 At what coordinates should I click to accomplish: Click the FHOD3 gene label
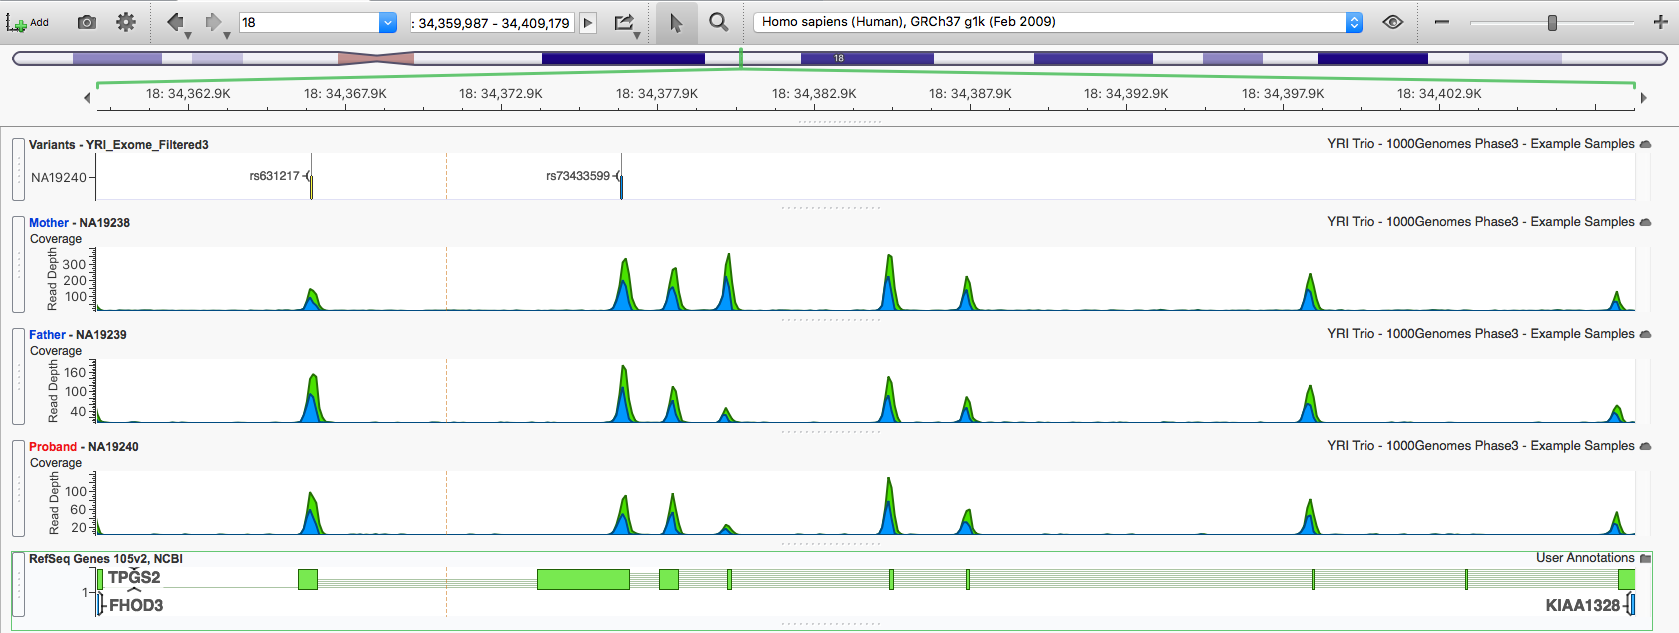click(x=136, y=605)
